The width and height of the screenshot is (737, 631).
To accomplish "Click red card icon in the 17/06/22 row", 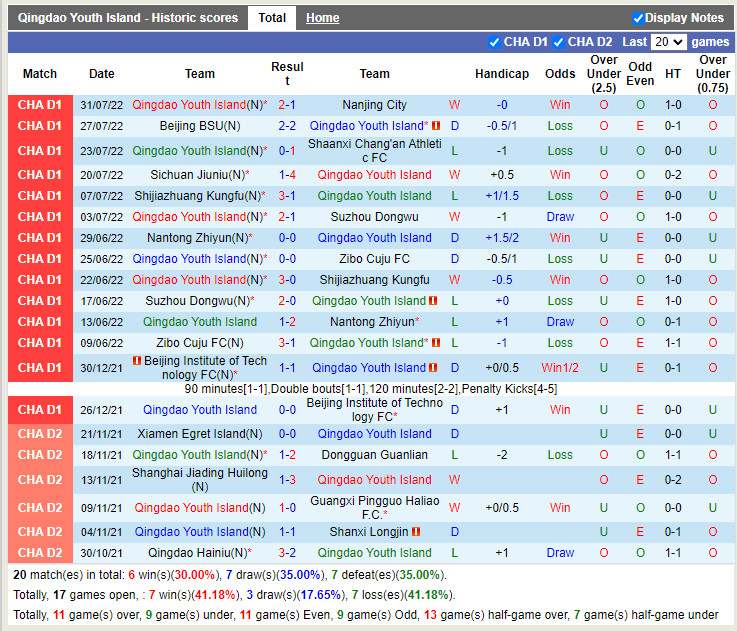I will (x=434, y=301).
